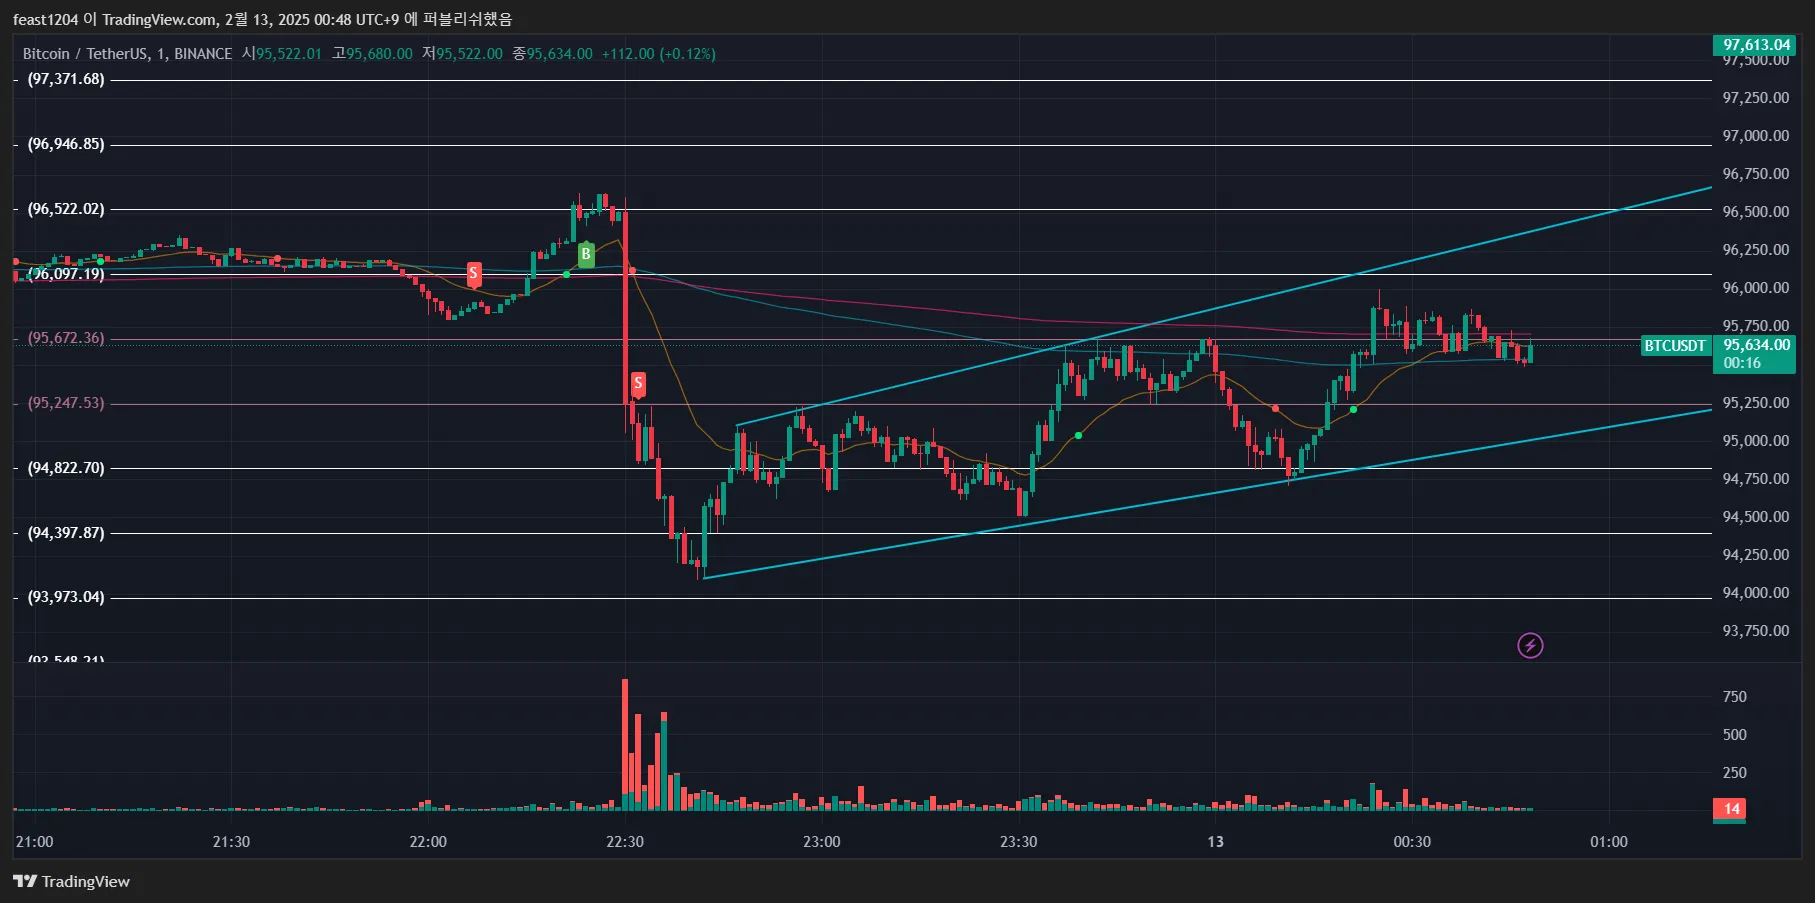The height and width of the screenshot is (903, 1815).
Task: Click the red 14 volume value tag
Action: click(1731, 808)
